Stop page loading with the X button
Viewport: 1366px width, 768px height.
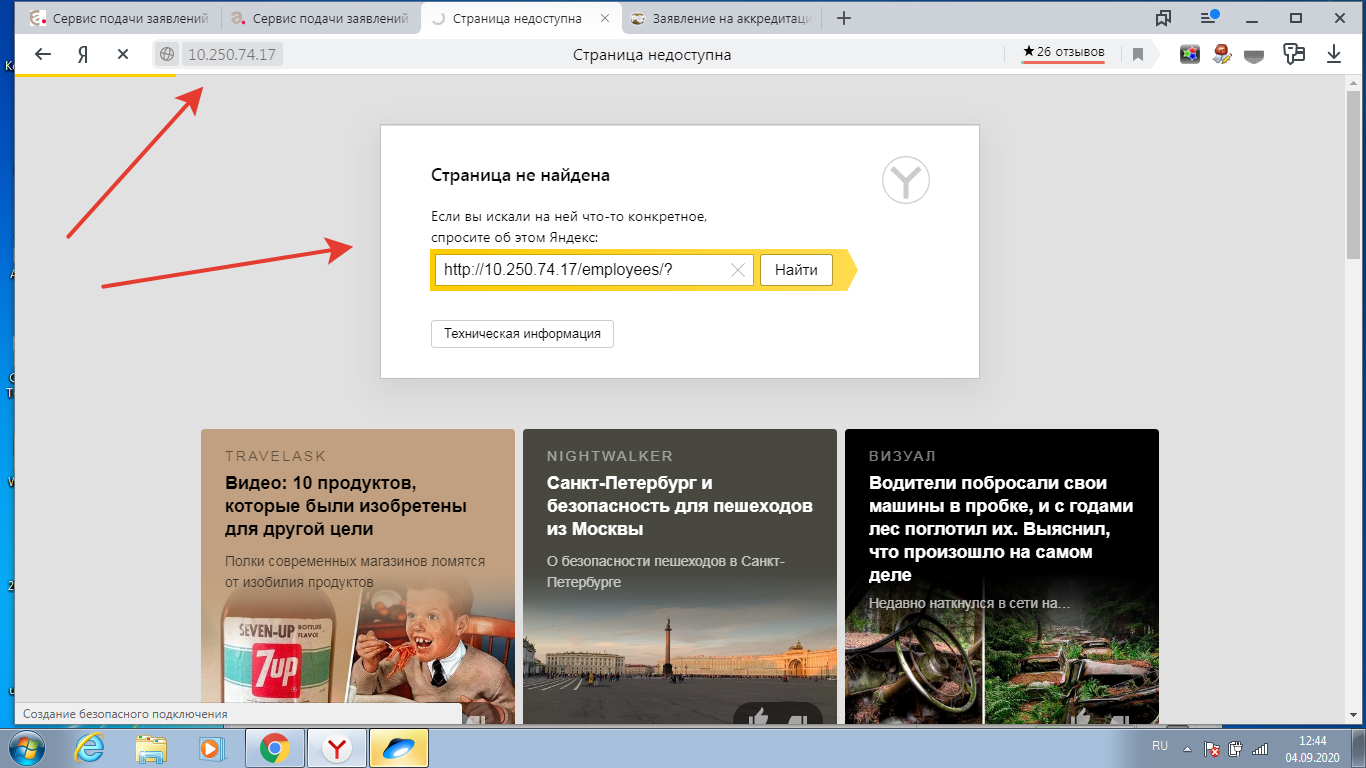123,55
